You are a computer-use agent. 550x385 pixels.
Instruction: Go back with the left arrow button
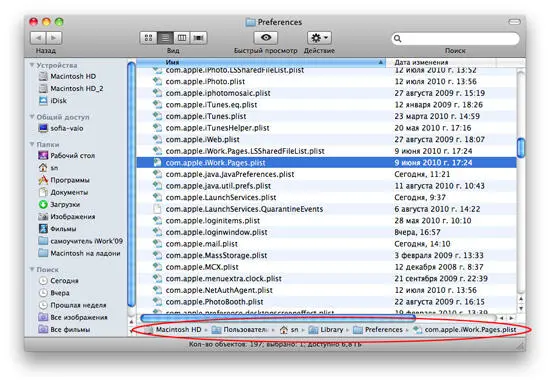38,38
